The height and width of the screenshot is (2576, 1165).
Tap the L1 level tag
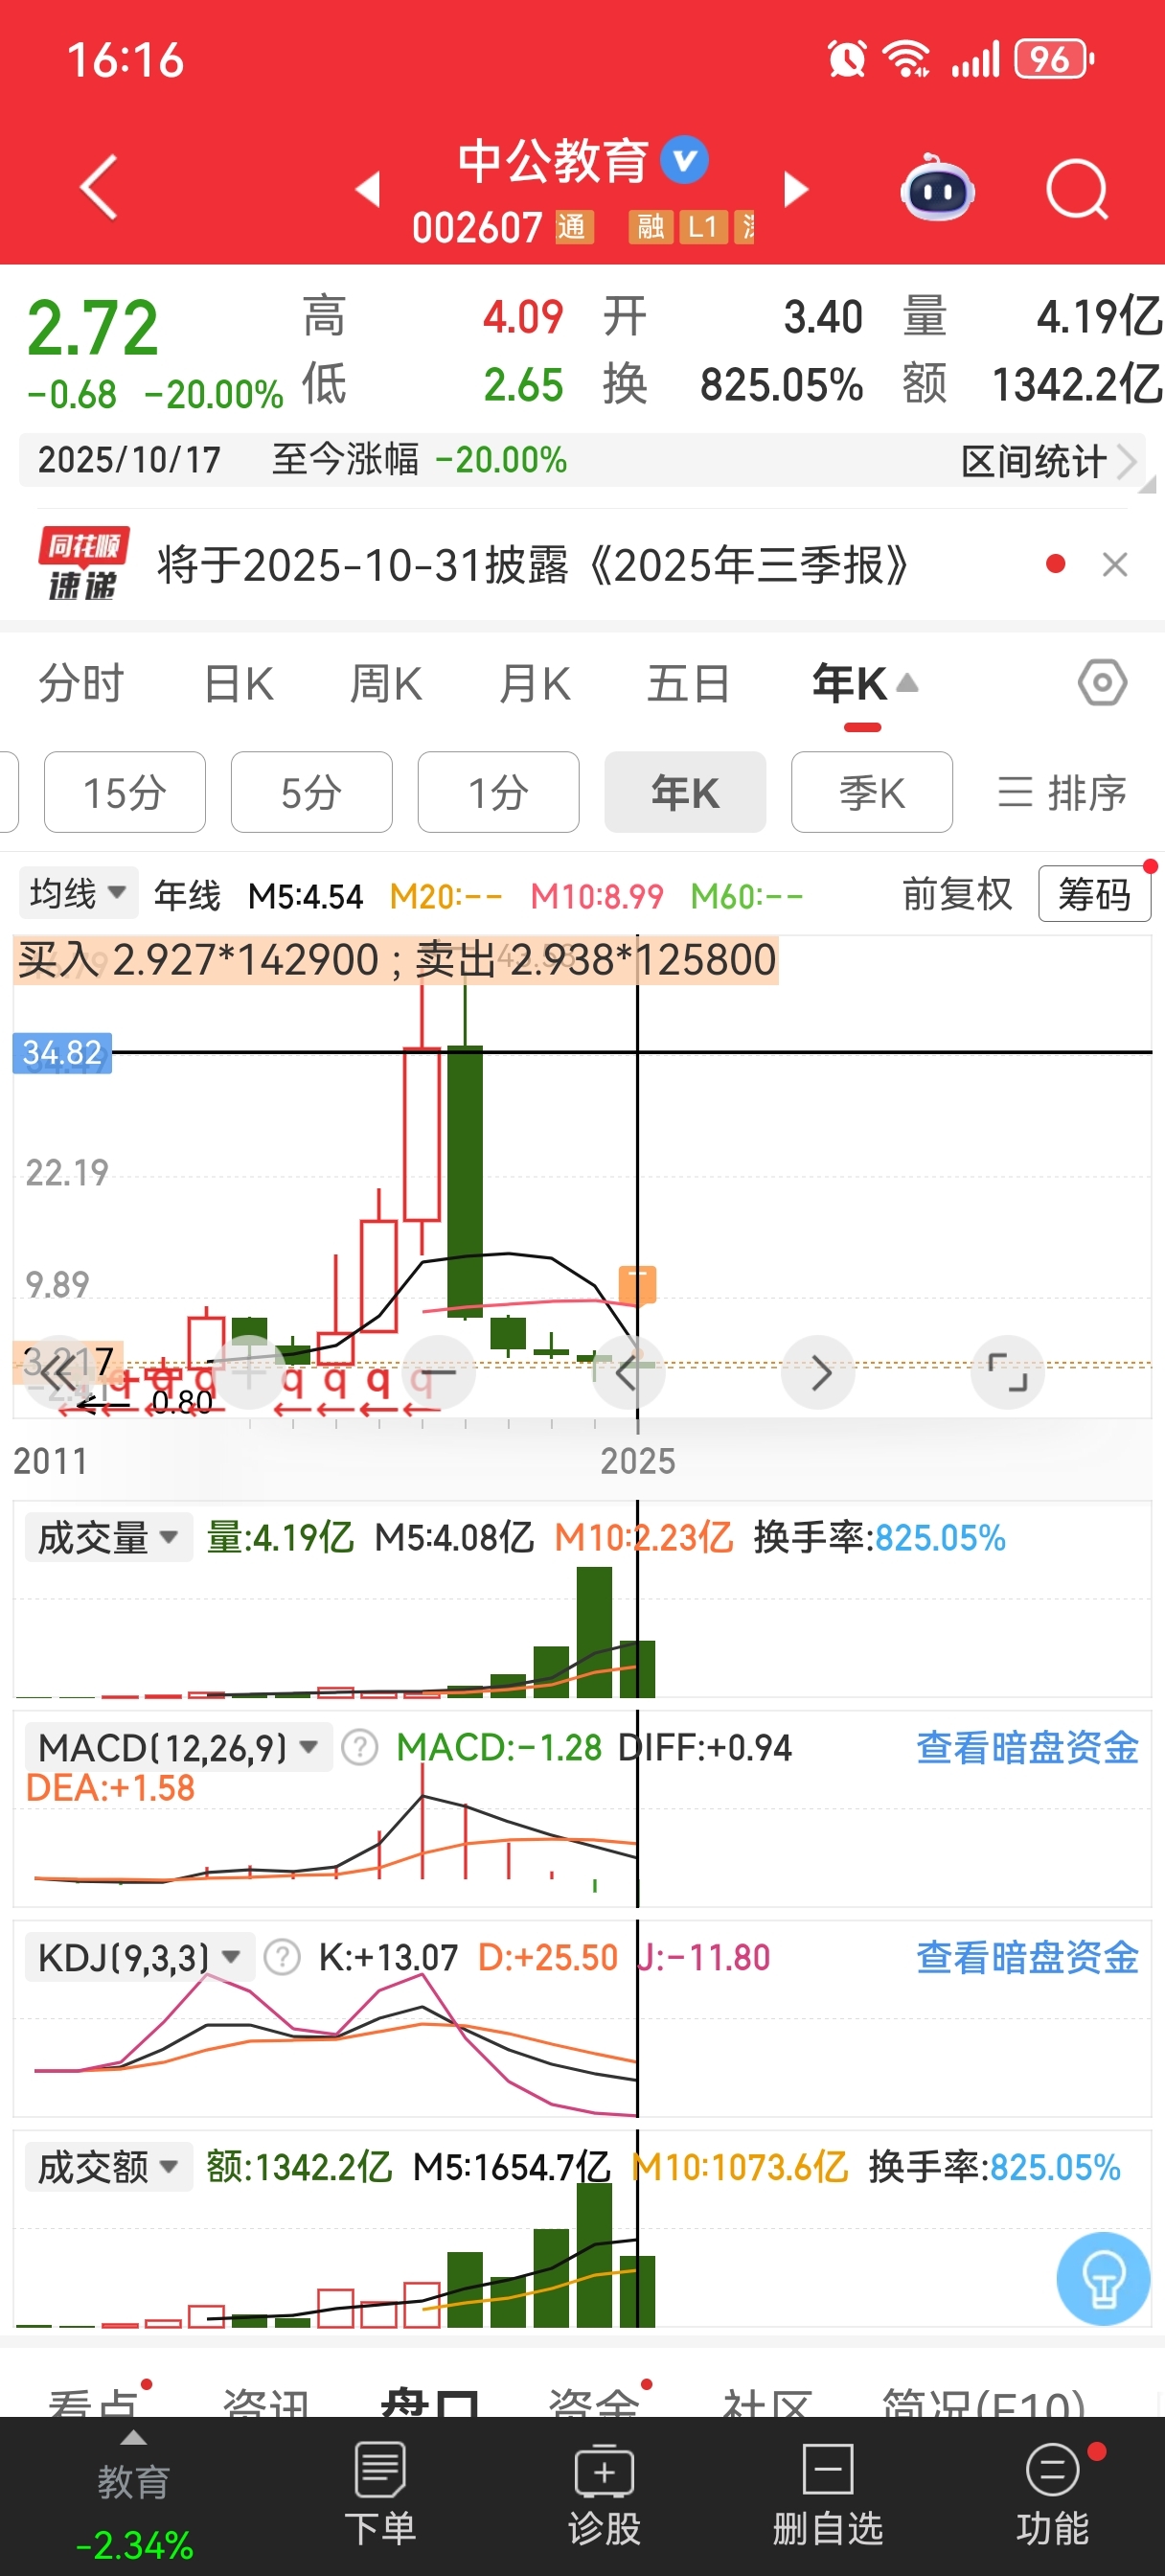[x=703, y=227]
